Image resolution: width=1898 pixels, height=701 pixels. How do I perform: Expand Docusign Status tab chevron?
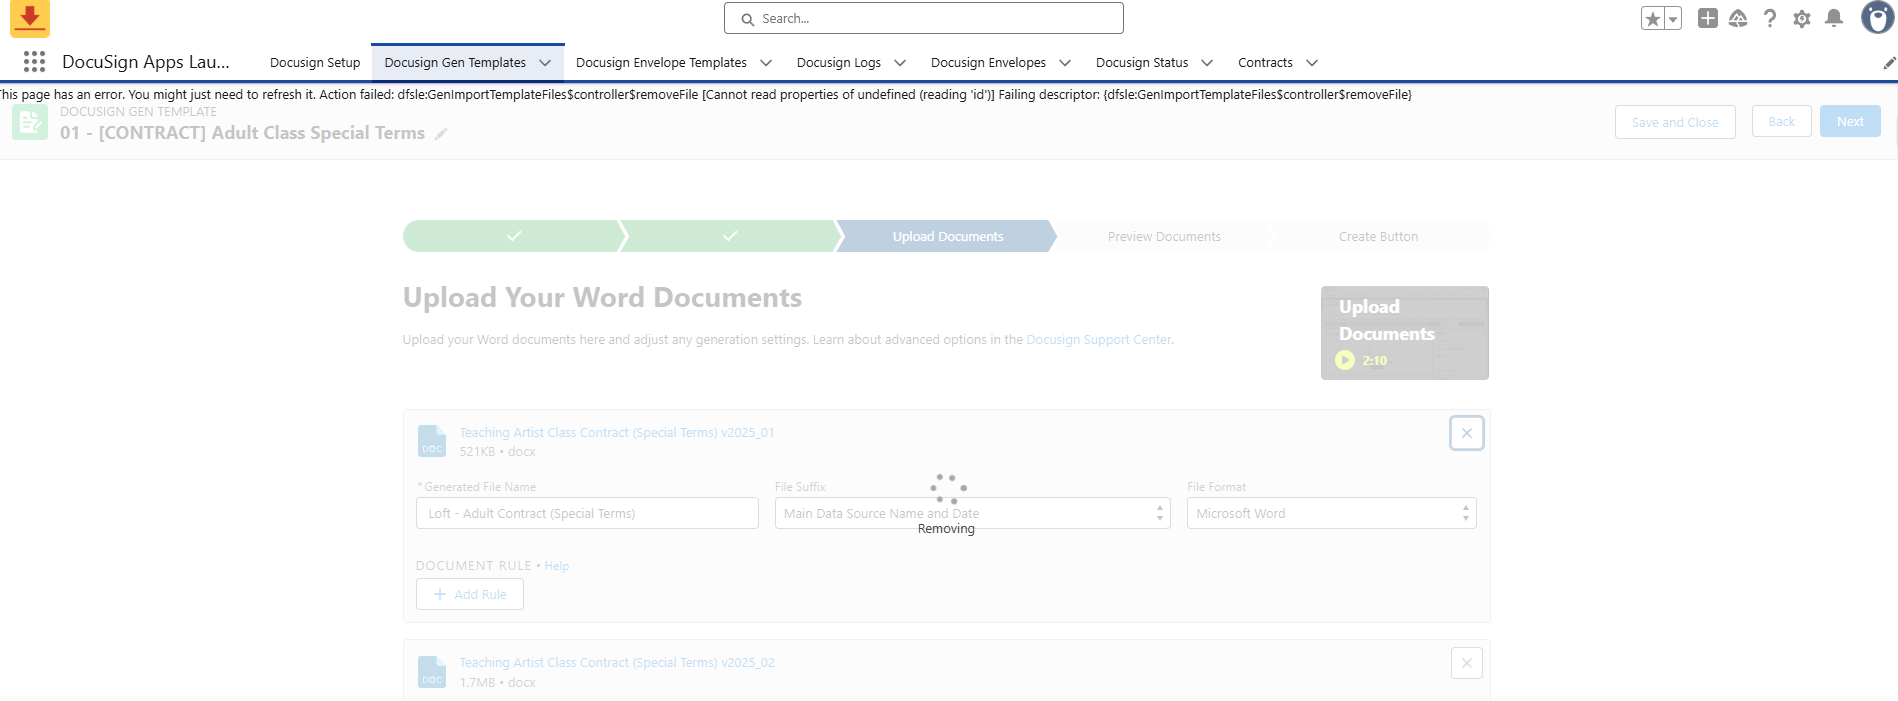(x=1207, y=63)
